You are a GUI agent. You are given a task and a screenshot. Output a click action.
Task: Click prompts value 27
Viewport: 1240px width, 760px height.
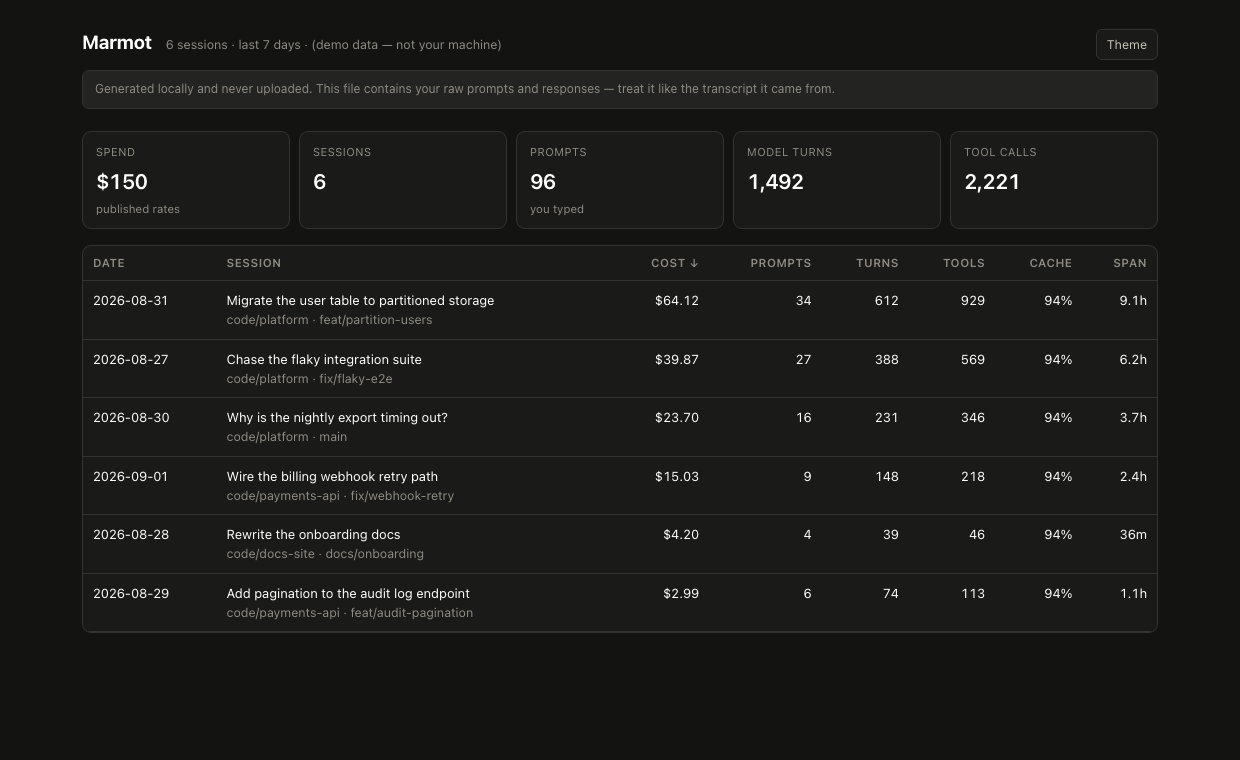click(x=803, y=359)
